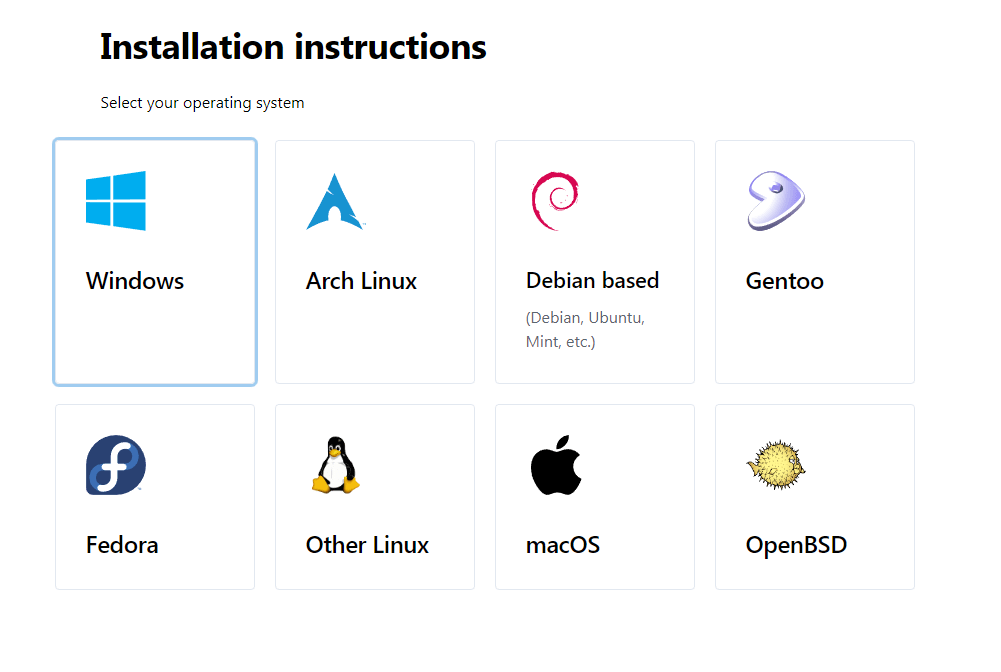Click the Arch Linux logo icon
This screenshot has height=672, width=1001.
[335, 201]
